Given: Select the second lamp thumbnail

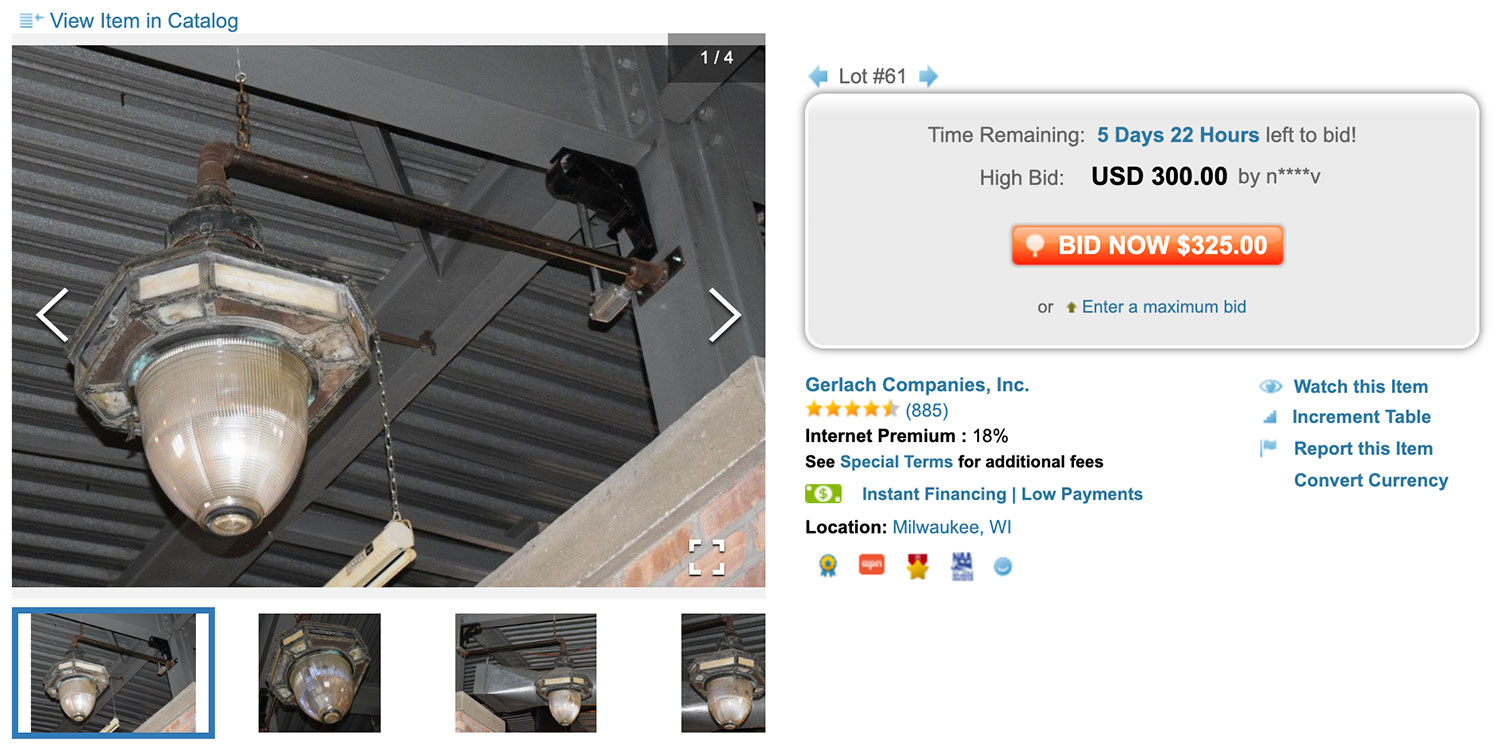Looking at the screenshot, I should (319, 673).
